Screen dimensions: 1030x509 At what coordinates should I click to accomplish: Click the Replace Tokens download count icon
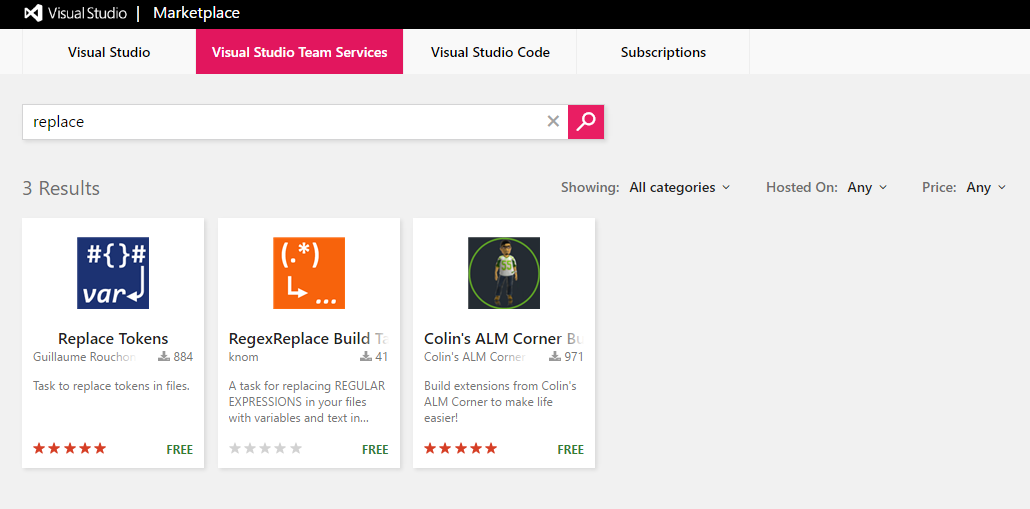[x=164, y=357]
